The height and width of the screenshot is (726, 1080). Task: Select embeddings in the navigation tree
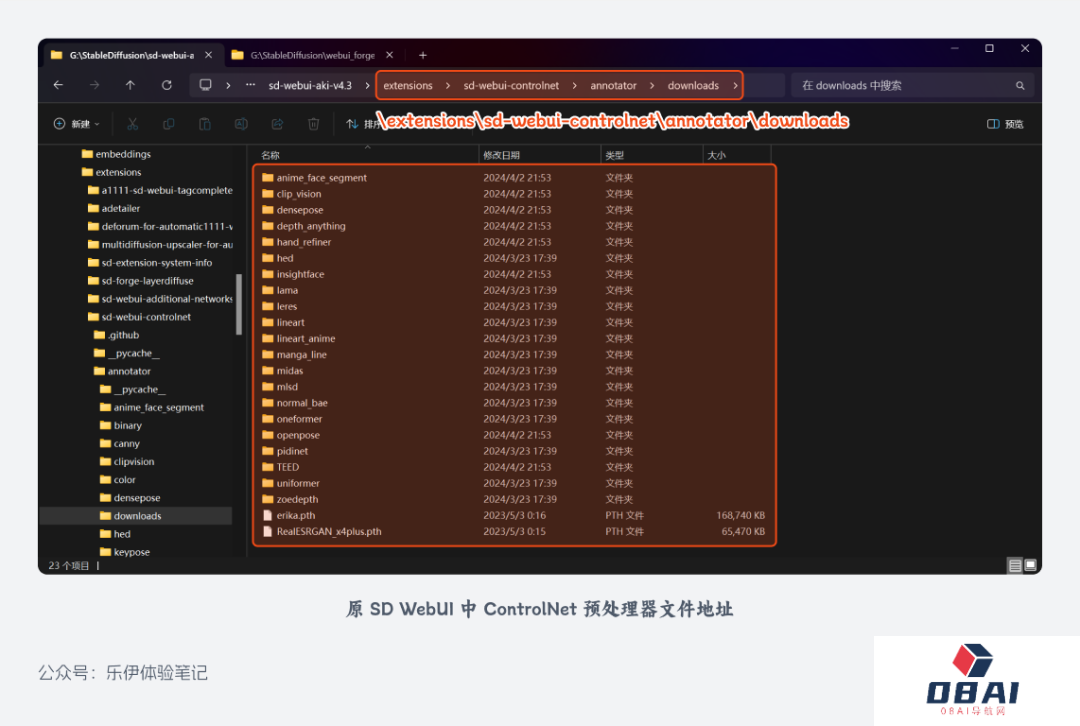[116, 154]
